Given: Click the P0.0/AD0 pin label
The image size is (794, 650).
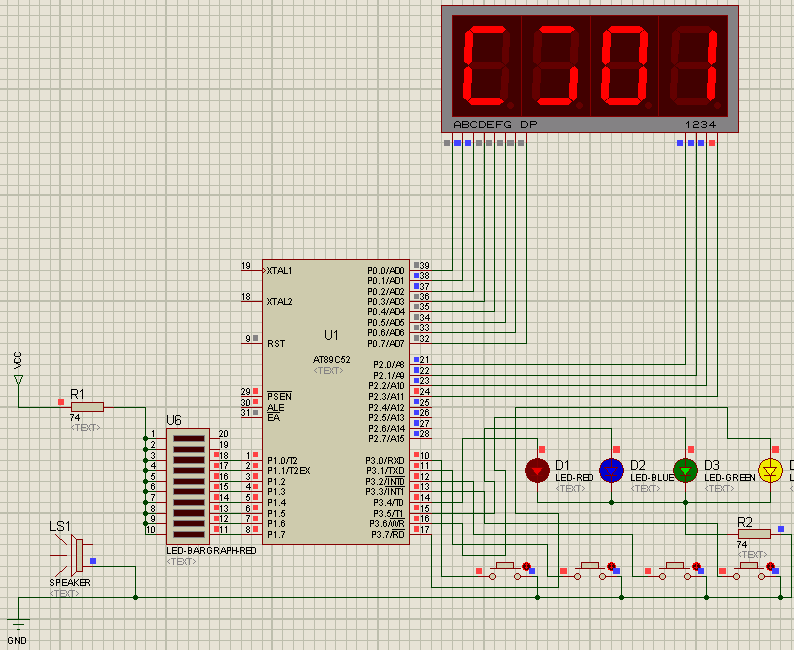Looking at the screenshot, I should pos(386,271).
